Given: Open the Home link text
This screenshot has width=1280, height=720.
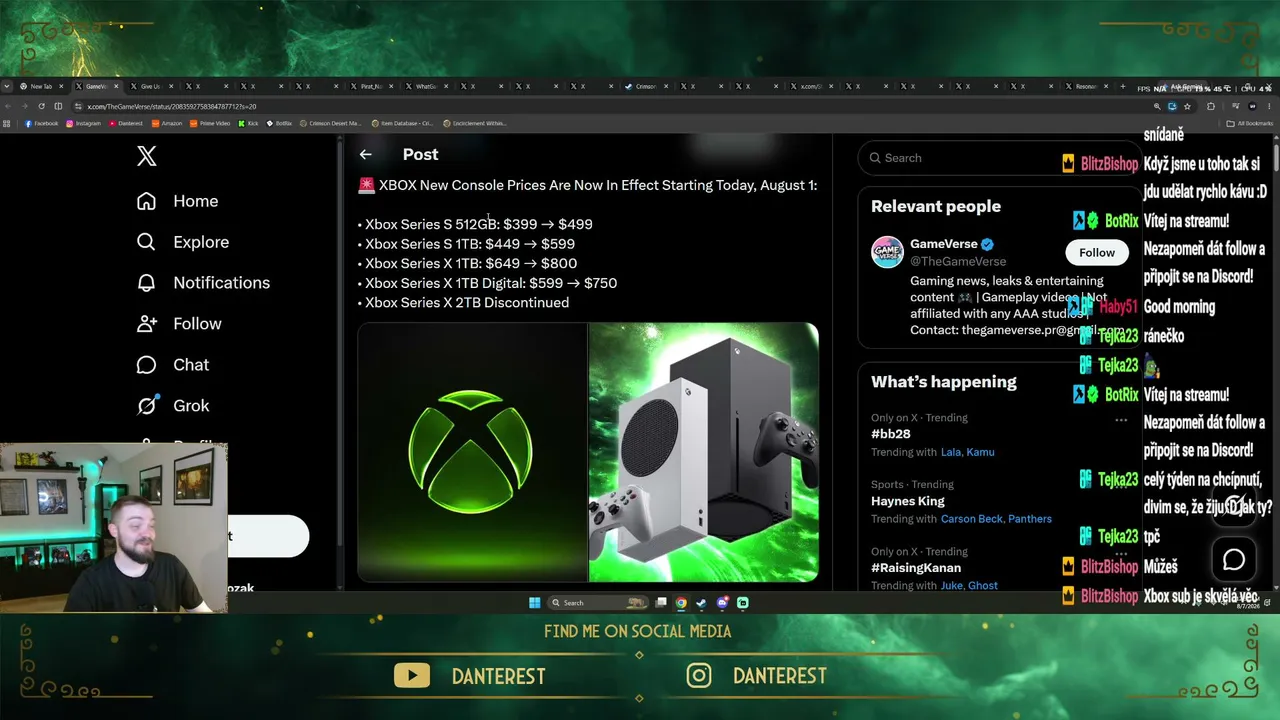Looking at the screenshot, I should (195, 201).
